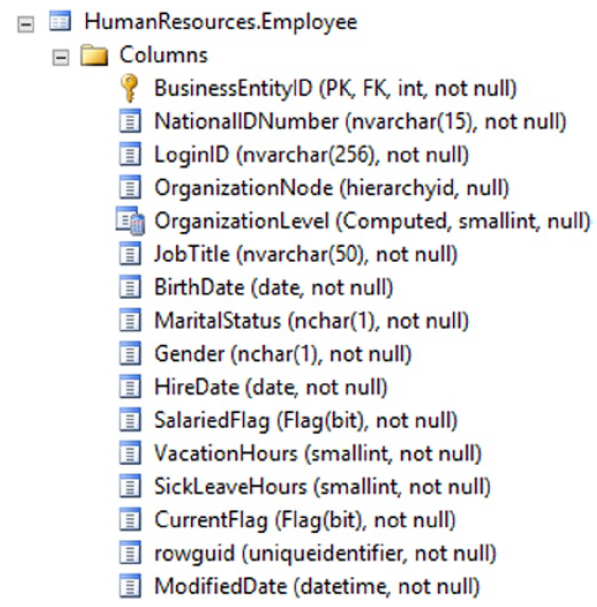597x607 pixels.
Task: Select JobTitle (nvarchar(50), not null) row
Action: click(306, 255)
